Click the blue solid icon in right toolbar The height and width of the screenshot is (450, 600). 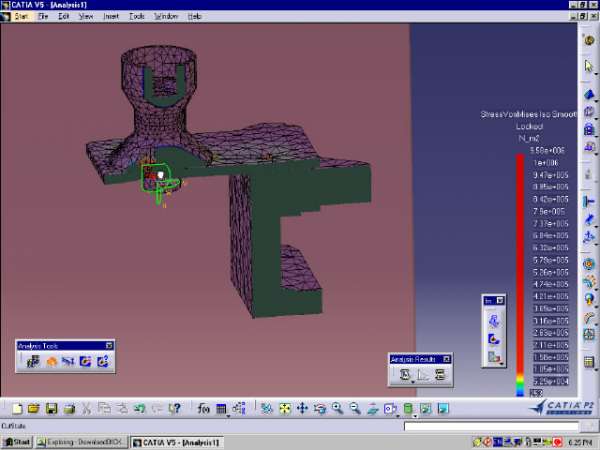click(x=589, y=94)
